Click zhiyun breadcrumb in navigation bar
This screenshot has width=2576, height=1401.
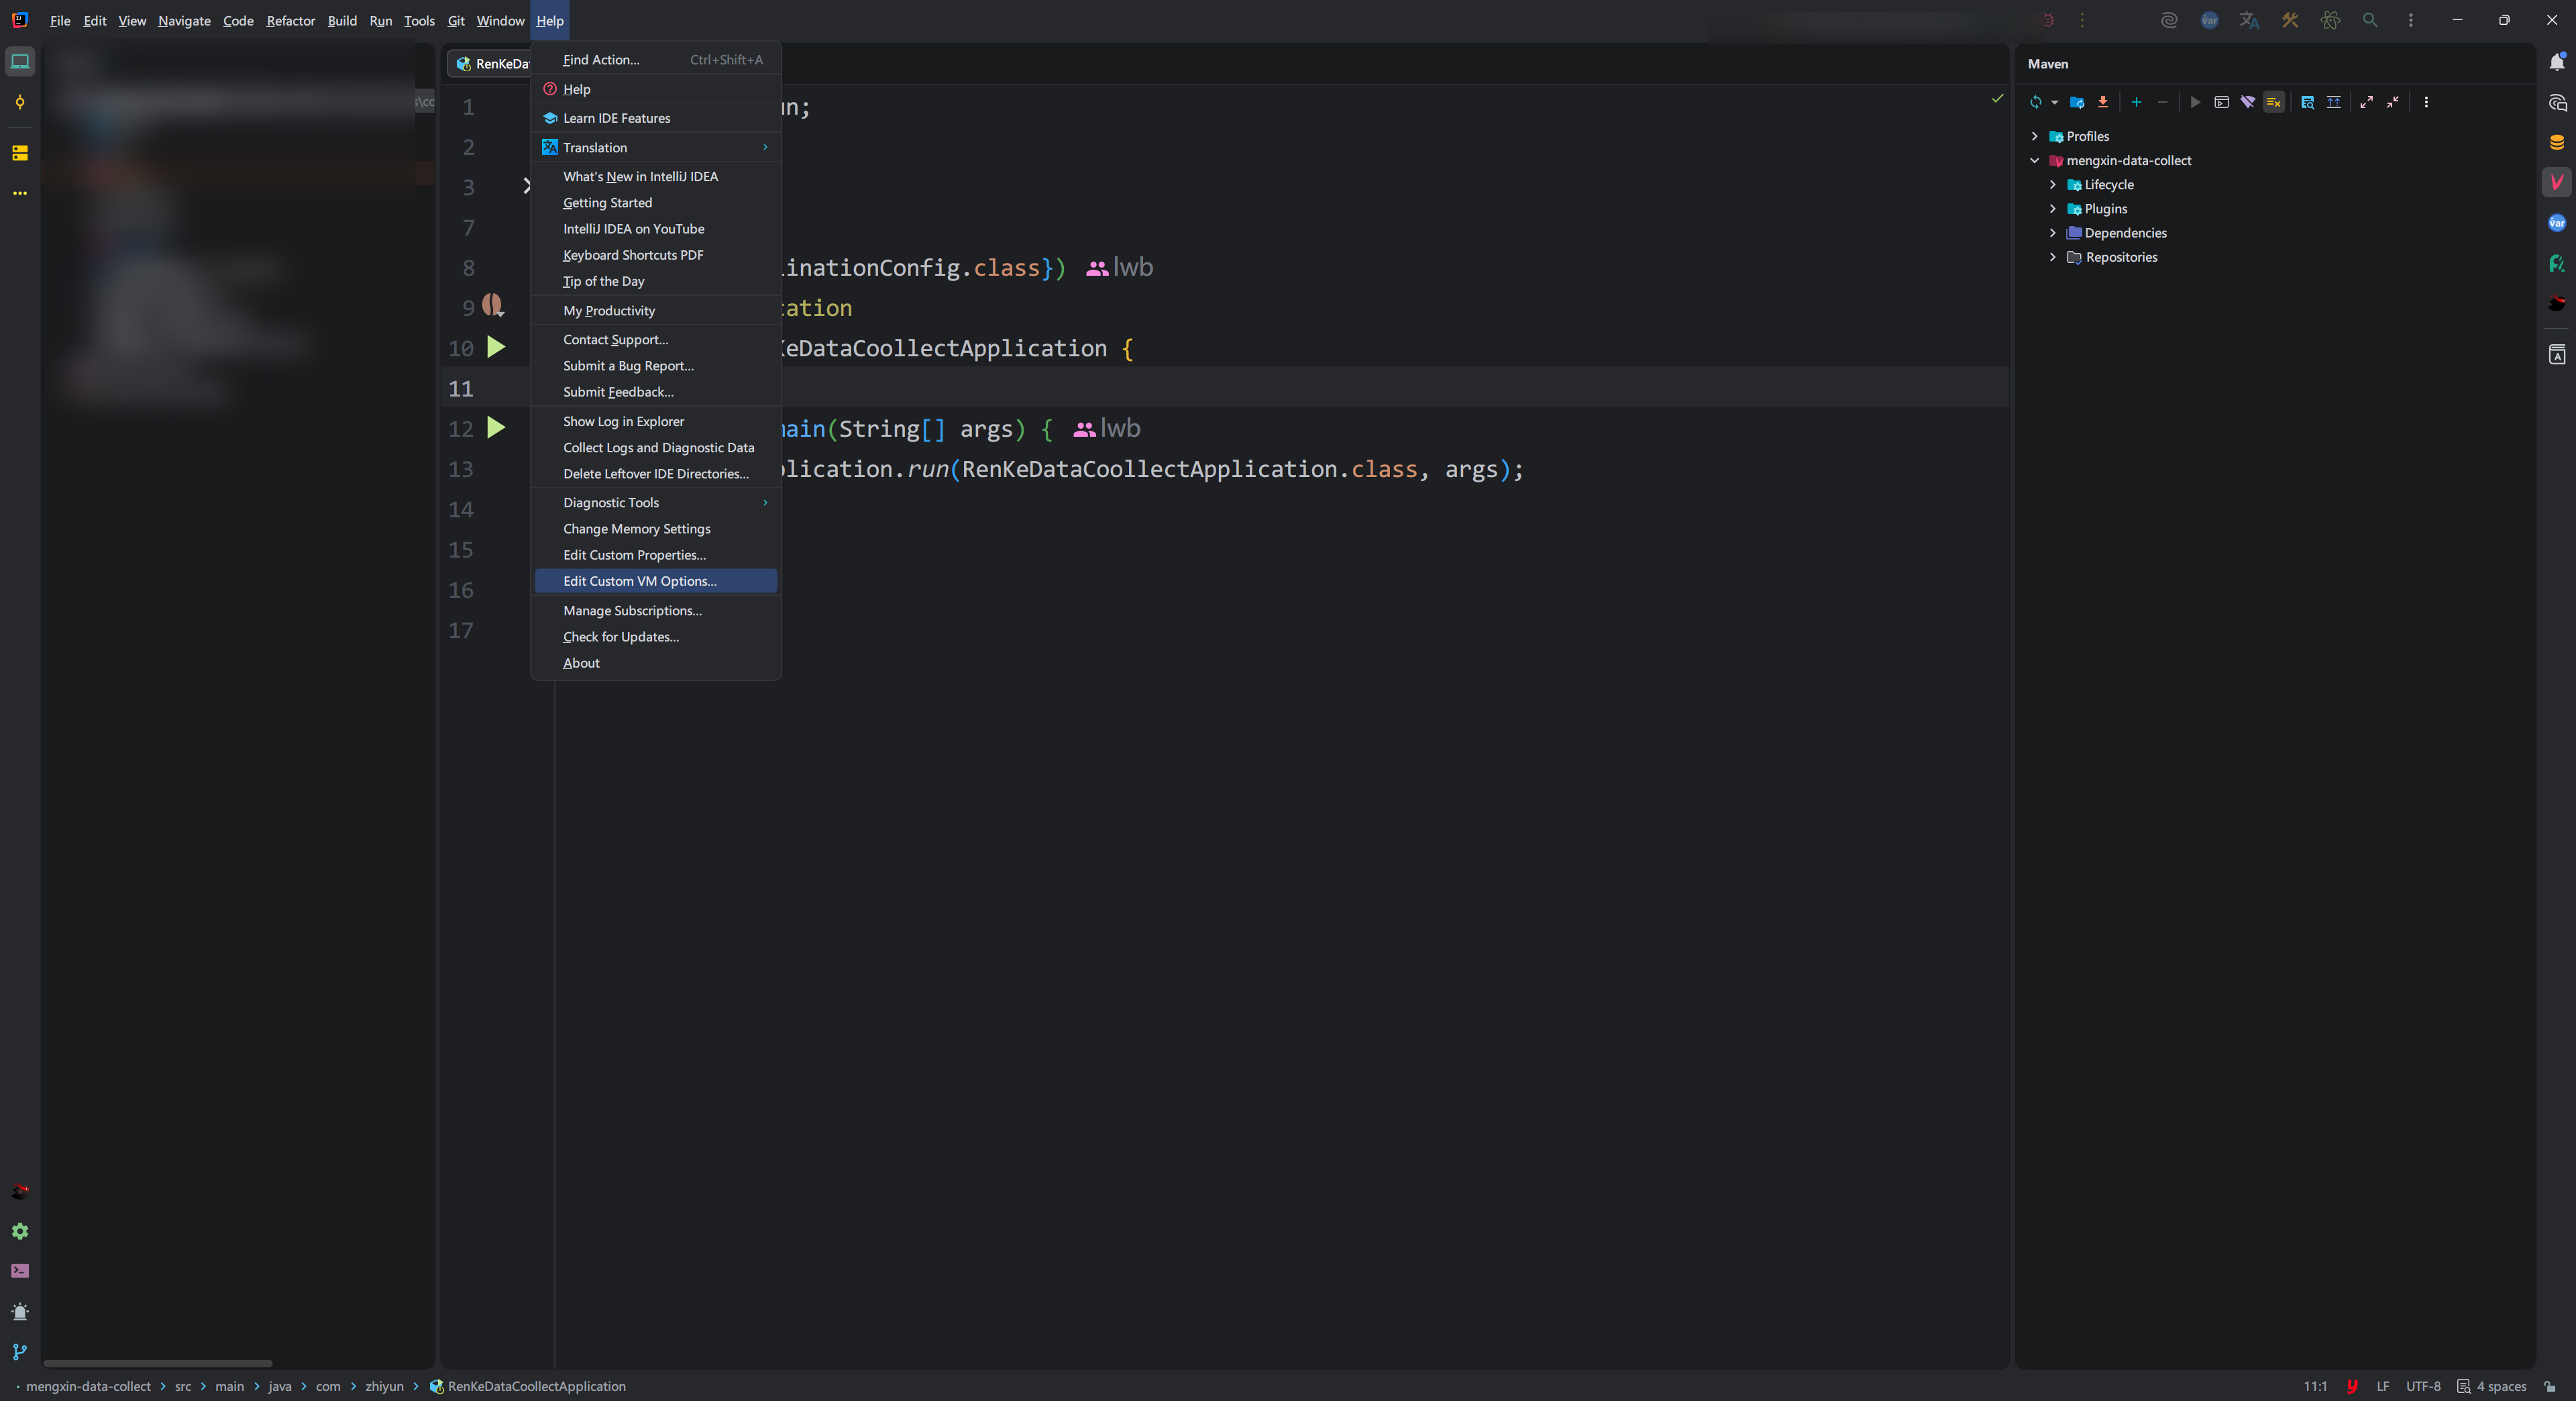[384, 1386]
